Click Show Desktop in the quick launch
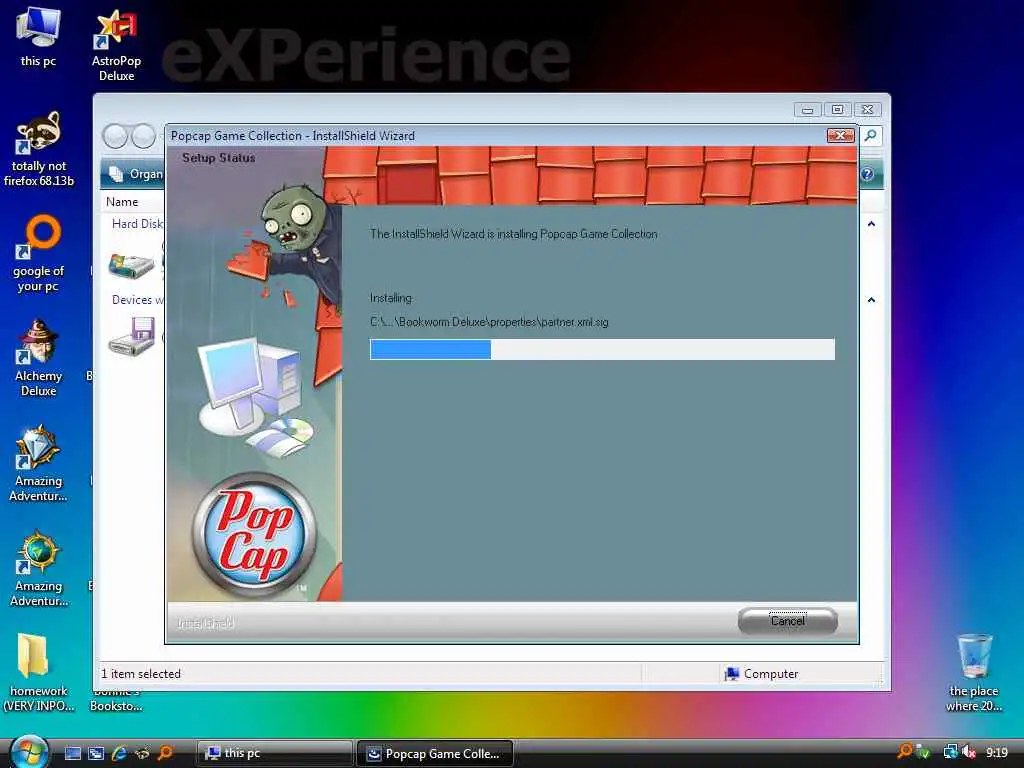The image size is (1024, 768). coord(72,753)
